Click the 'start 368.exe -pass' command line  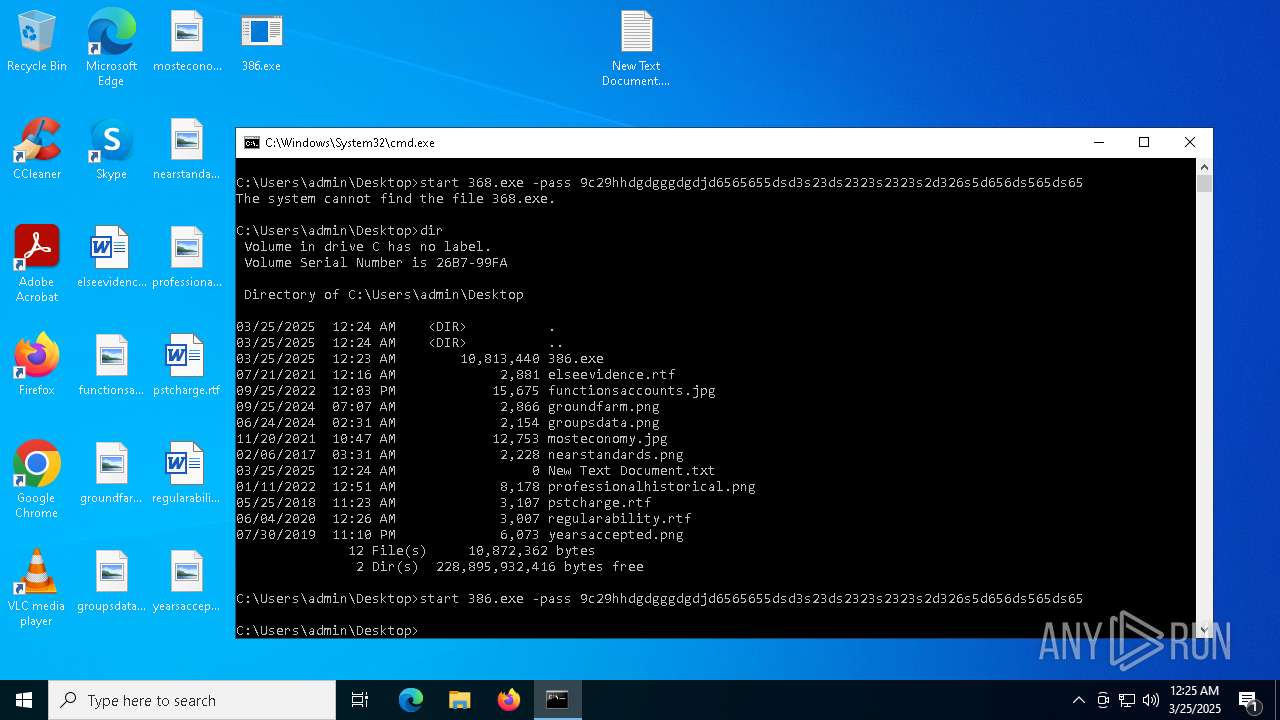point(660,183)
